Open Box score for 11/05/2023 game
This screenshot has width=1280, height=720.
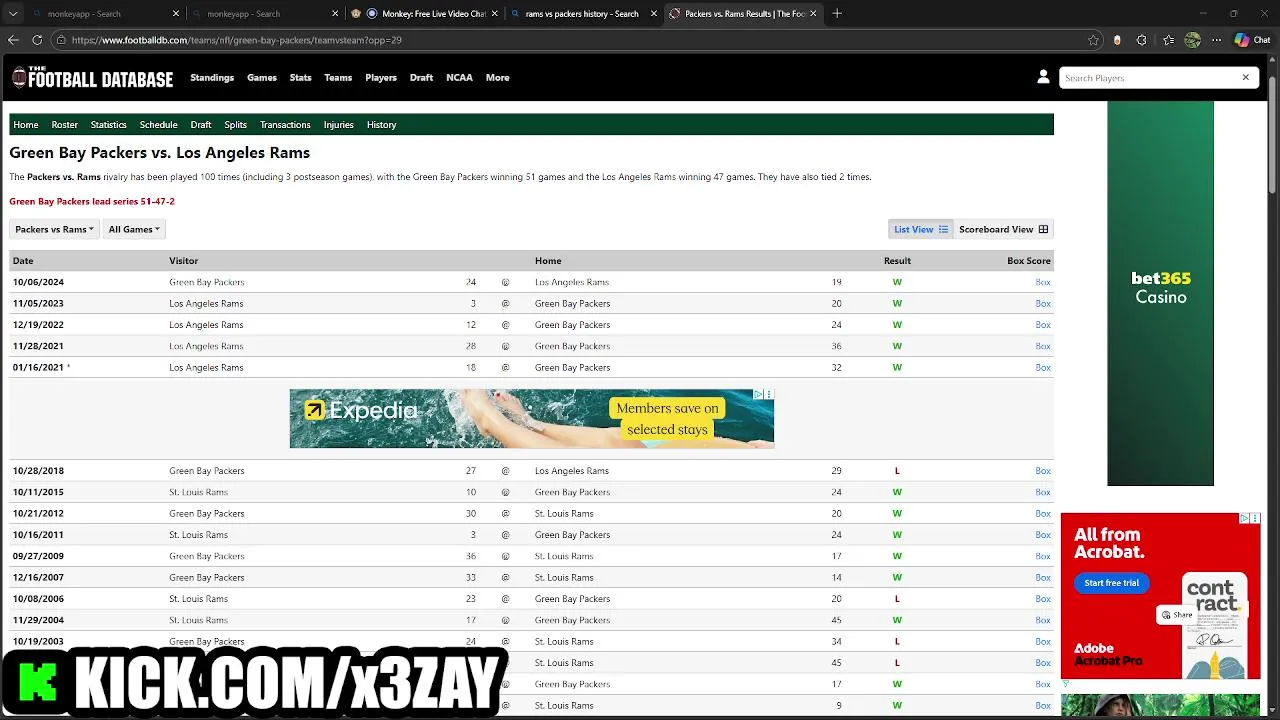(x=1043, y=303)
